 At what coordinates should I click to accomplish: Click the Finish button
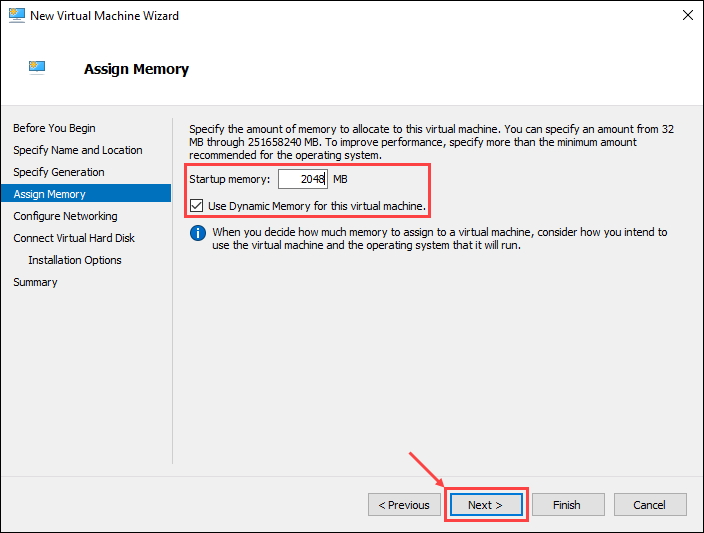[568, 505]
